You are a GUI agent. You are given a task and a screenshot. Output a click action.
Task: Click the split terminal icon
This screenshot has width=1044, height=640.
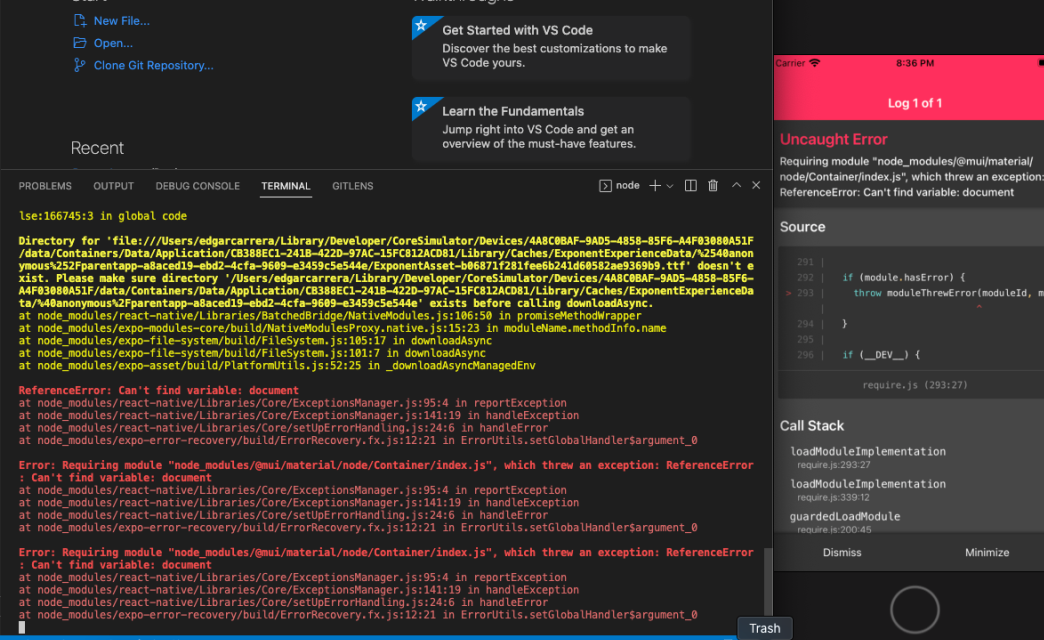pos(690,184)
